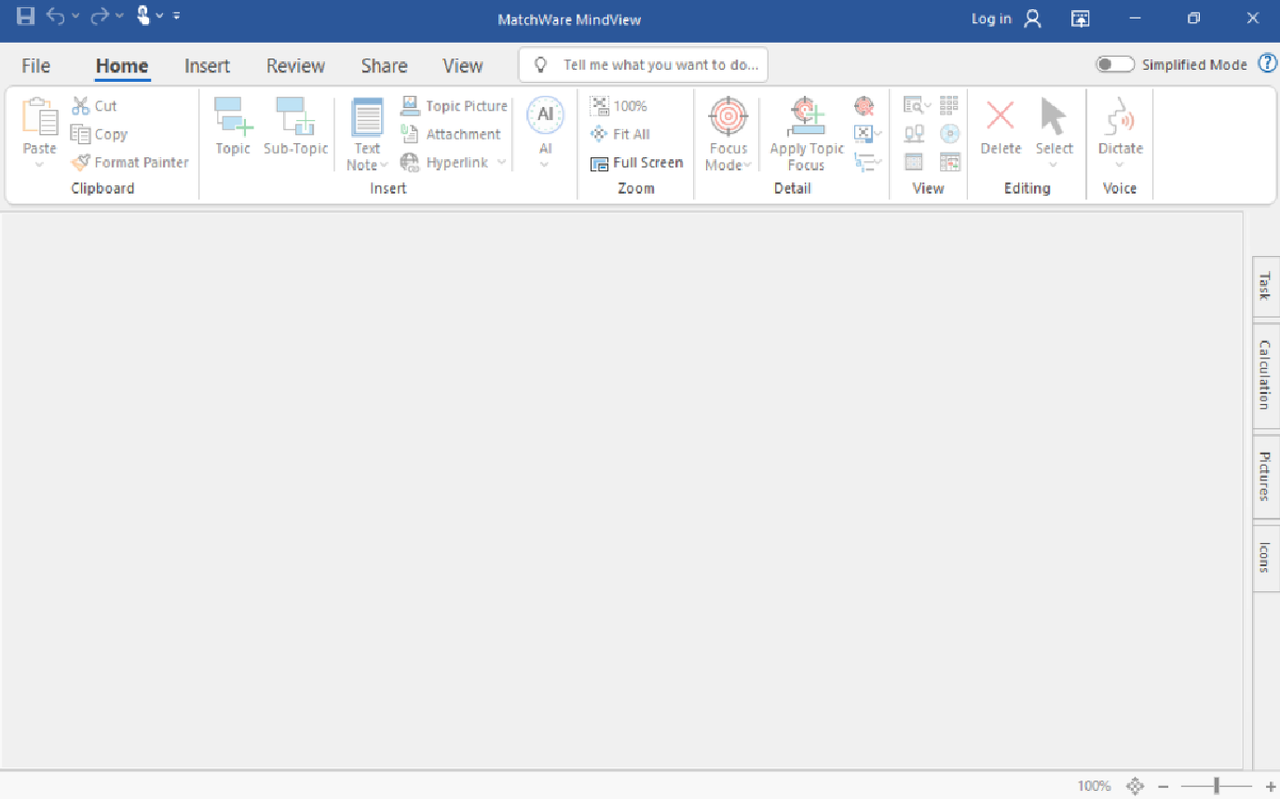Set zoom to 100% in ribbon

pyautogui.click(x=619, y=106)
